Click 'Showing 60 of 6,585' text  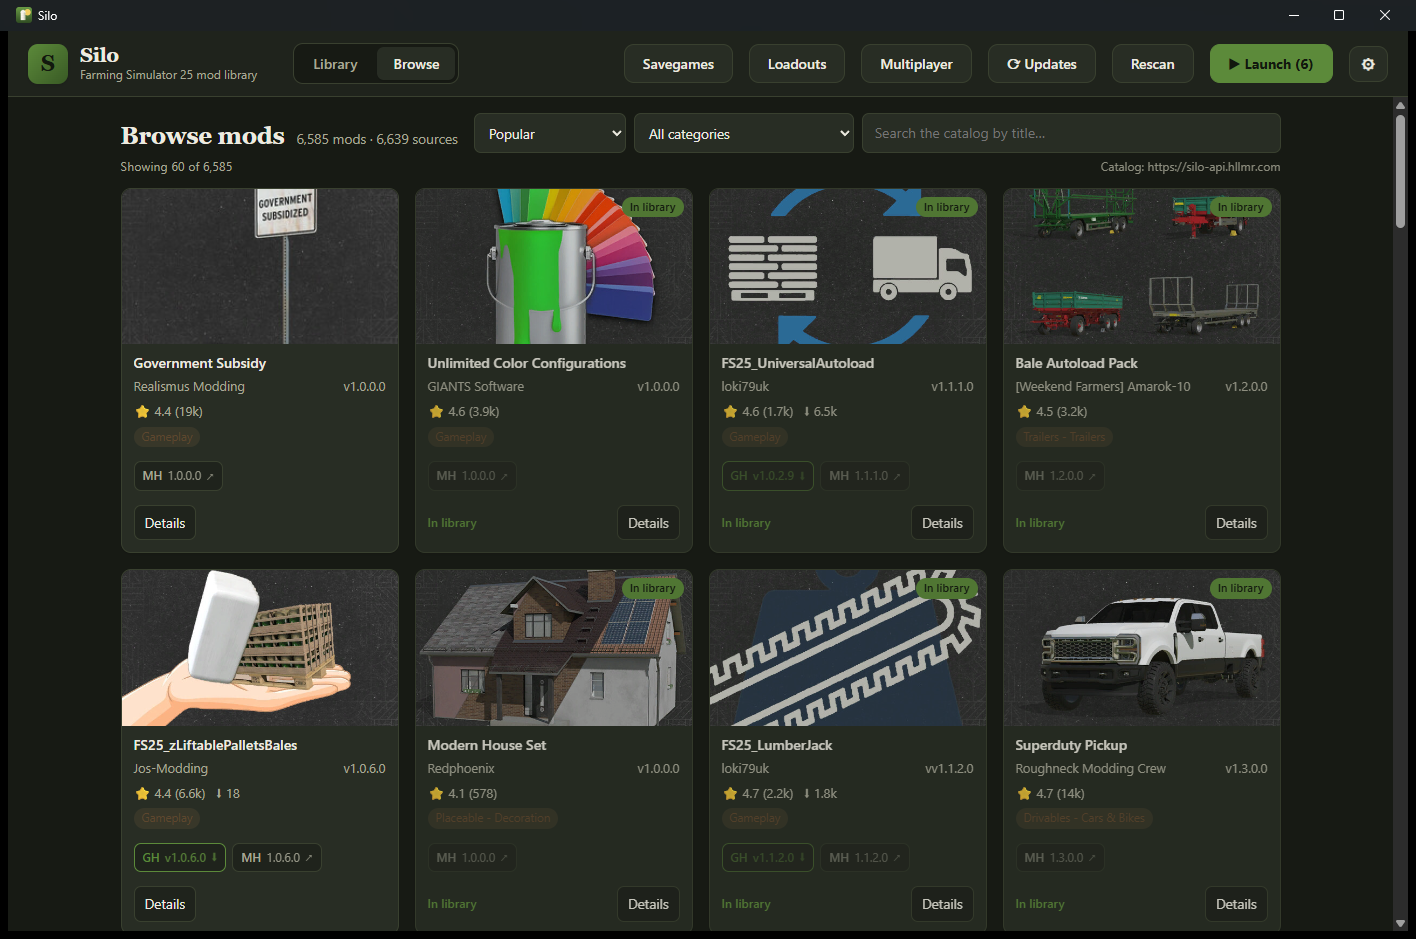tap(176, 167)
